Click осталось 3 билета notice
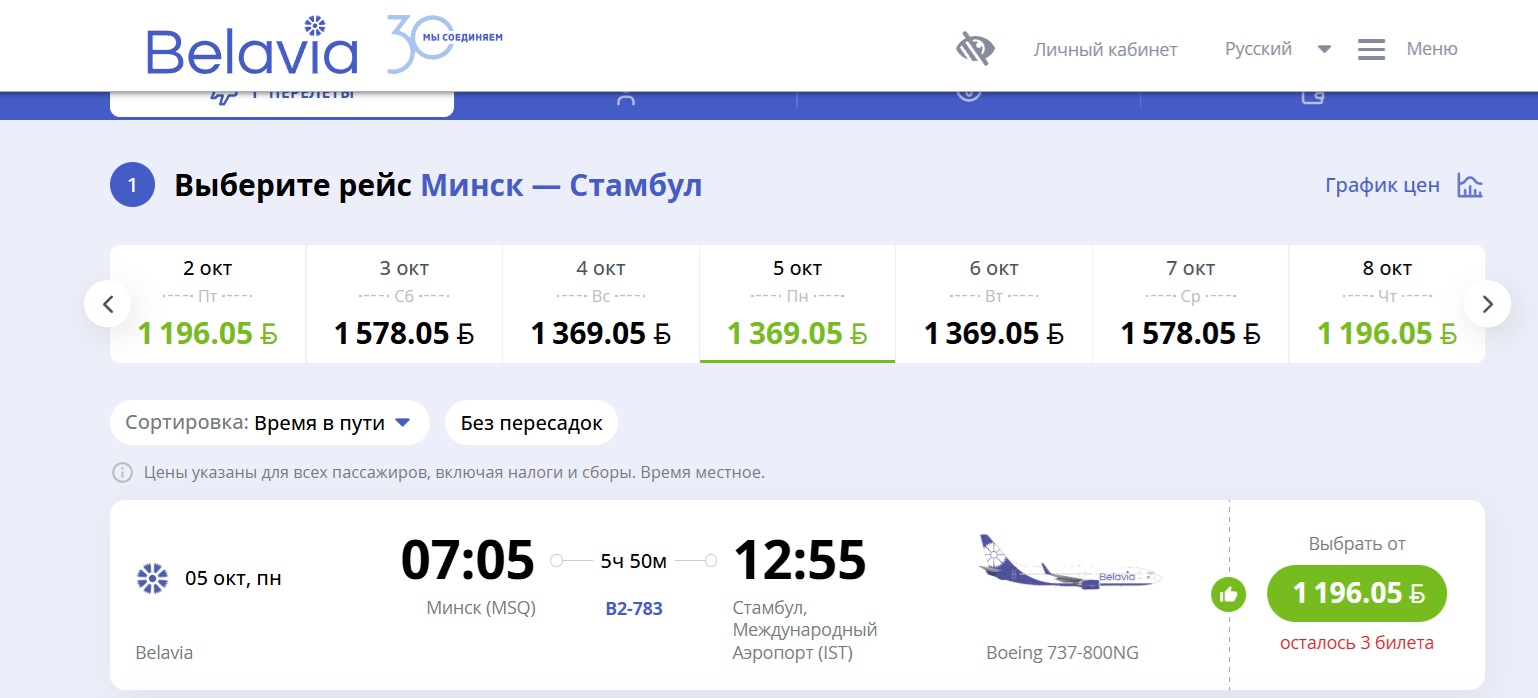 1357,643
